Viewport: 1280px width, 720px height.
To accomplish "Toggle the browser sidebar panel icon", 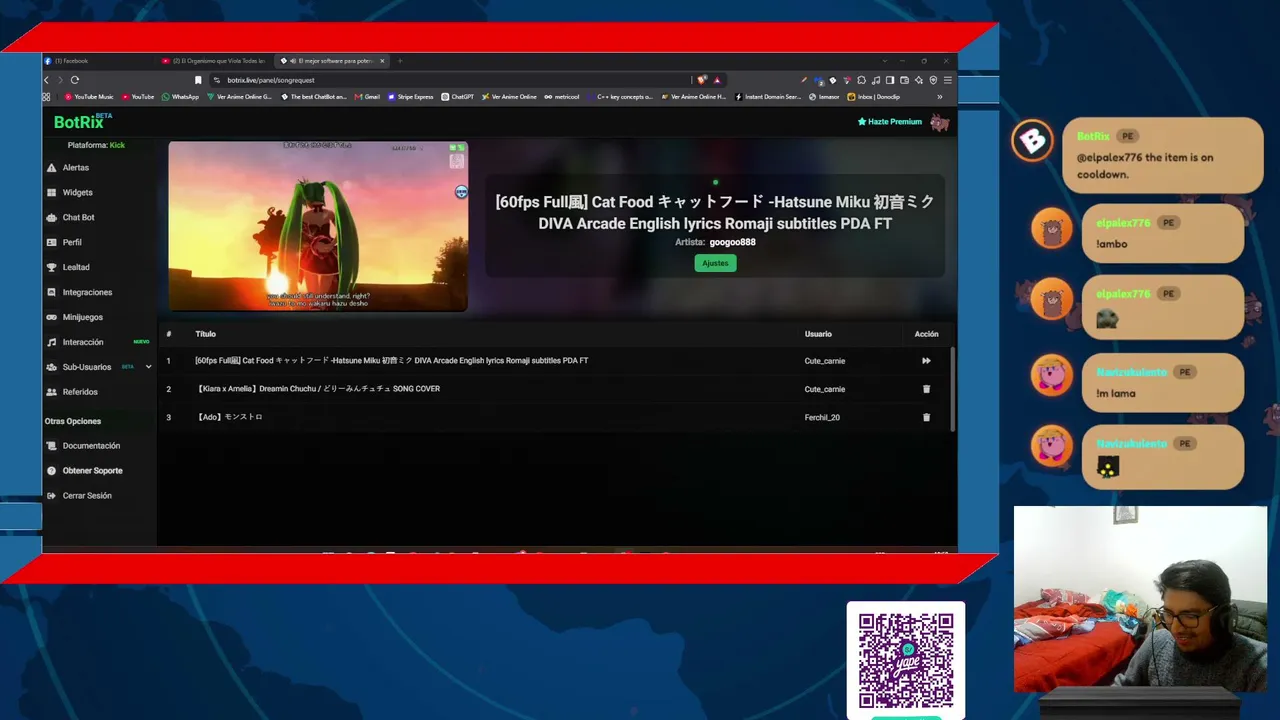I will [890, 80].
